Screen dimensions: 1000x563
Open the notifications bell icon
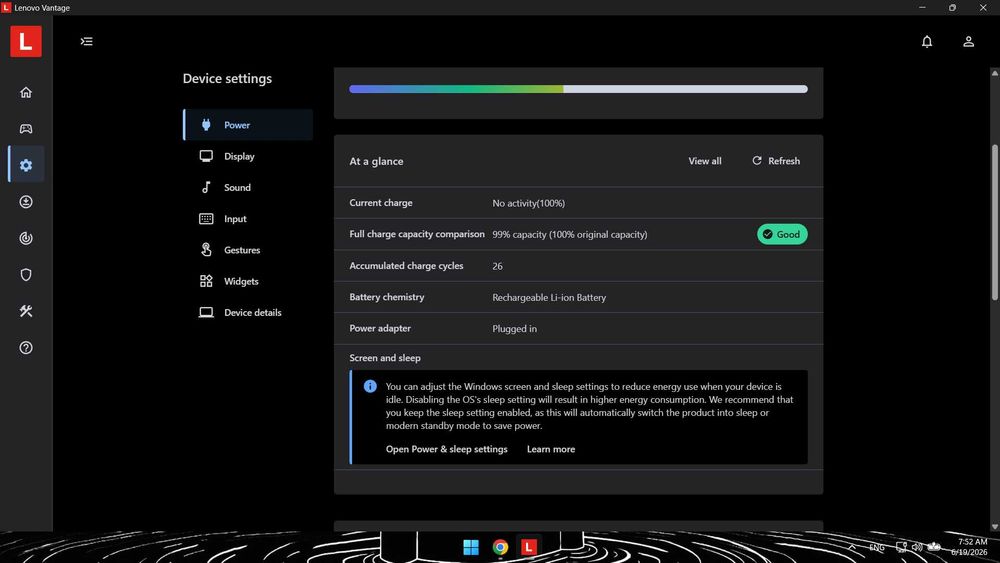pyautogui.click(x=927, y=41)
